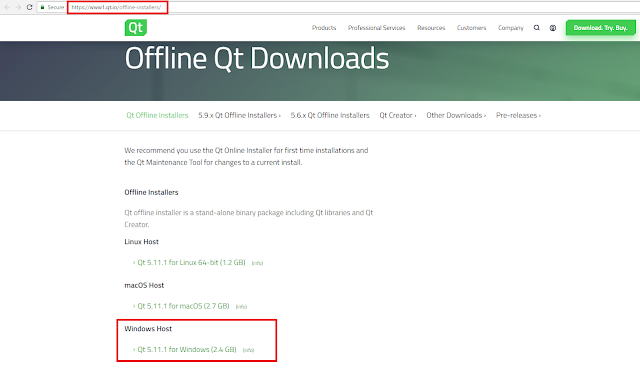Viewport: 640px width, 368px height.
Task: Open the Products menu
Action: click(x=324, y=28)
